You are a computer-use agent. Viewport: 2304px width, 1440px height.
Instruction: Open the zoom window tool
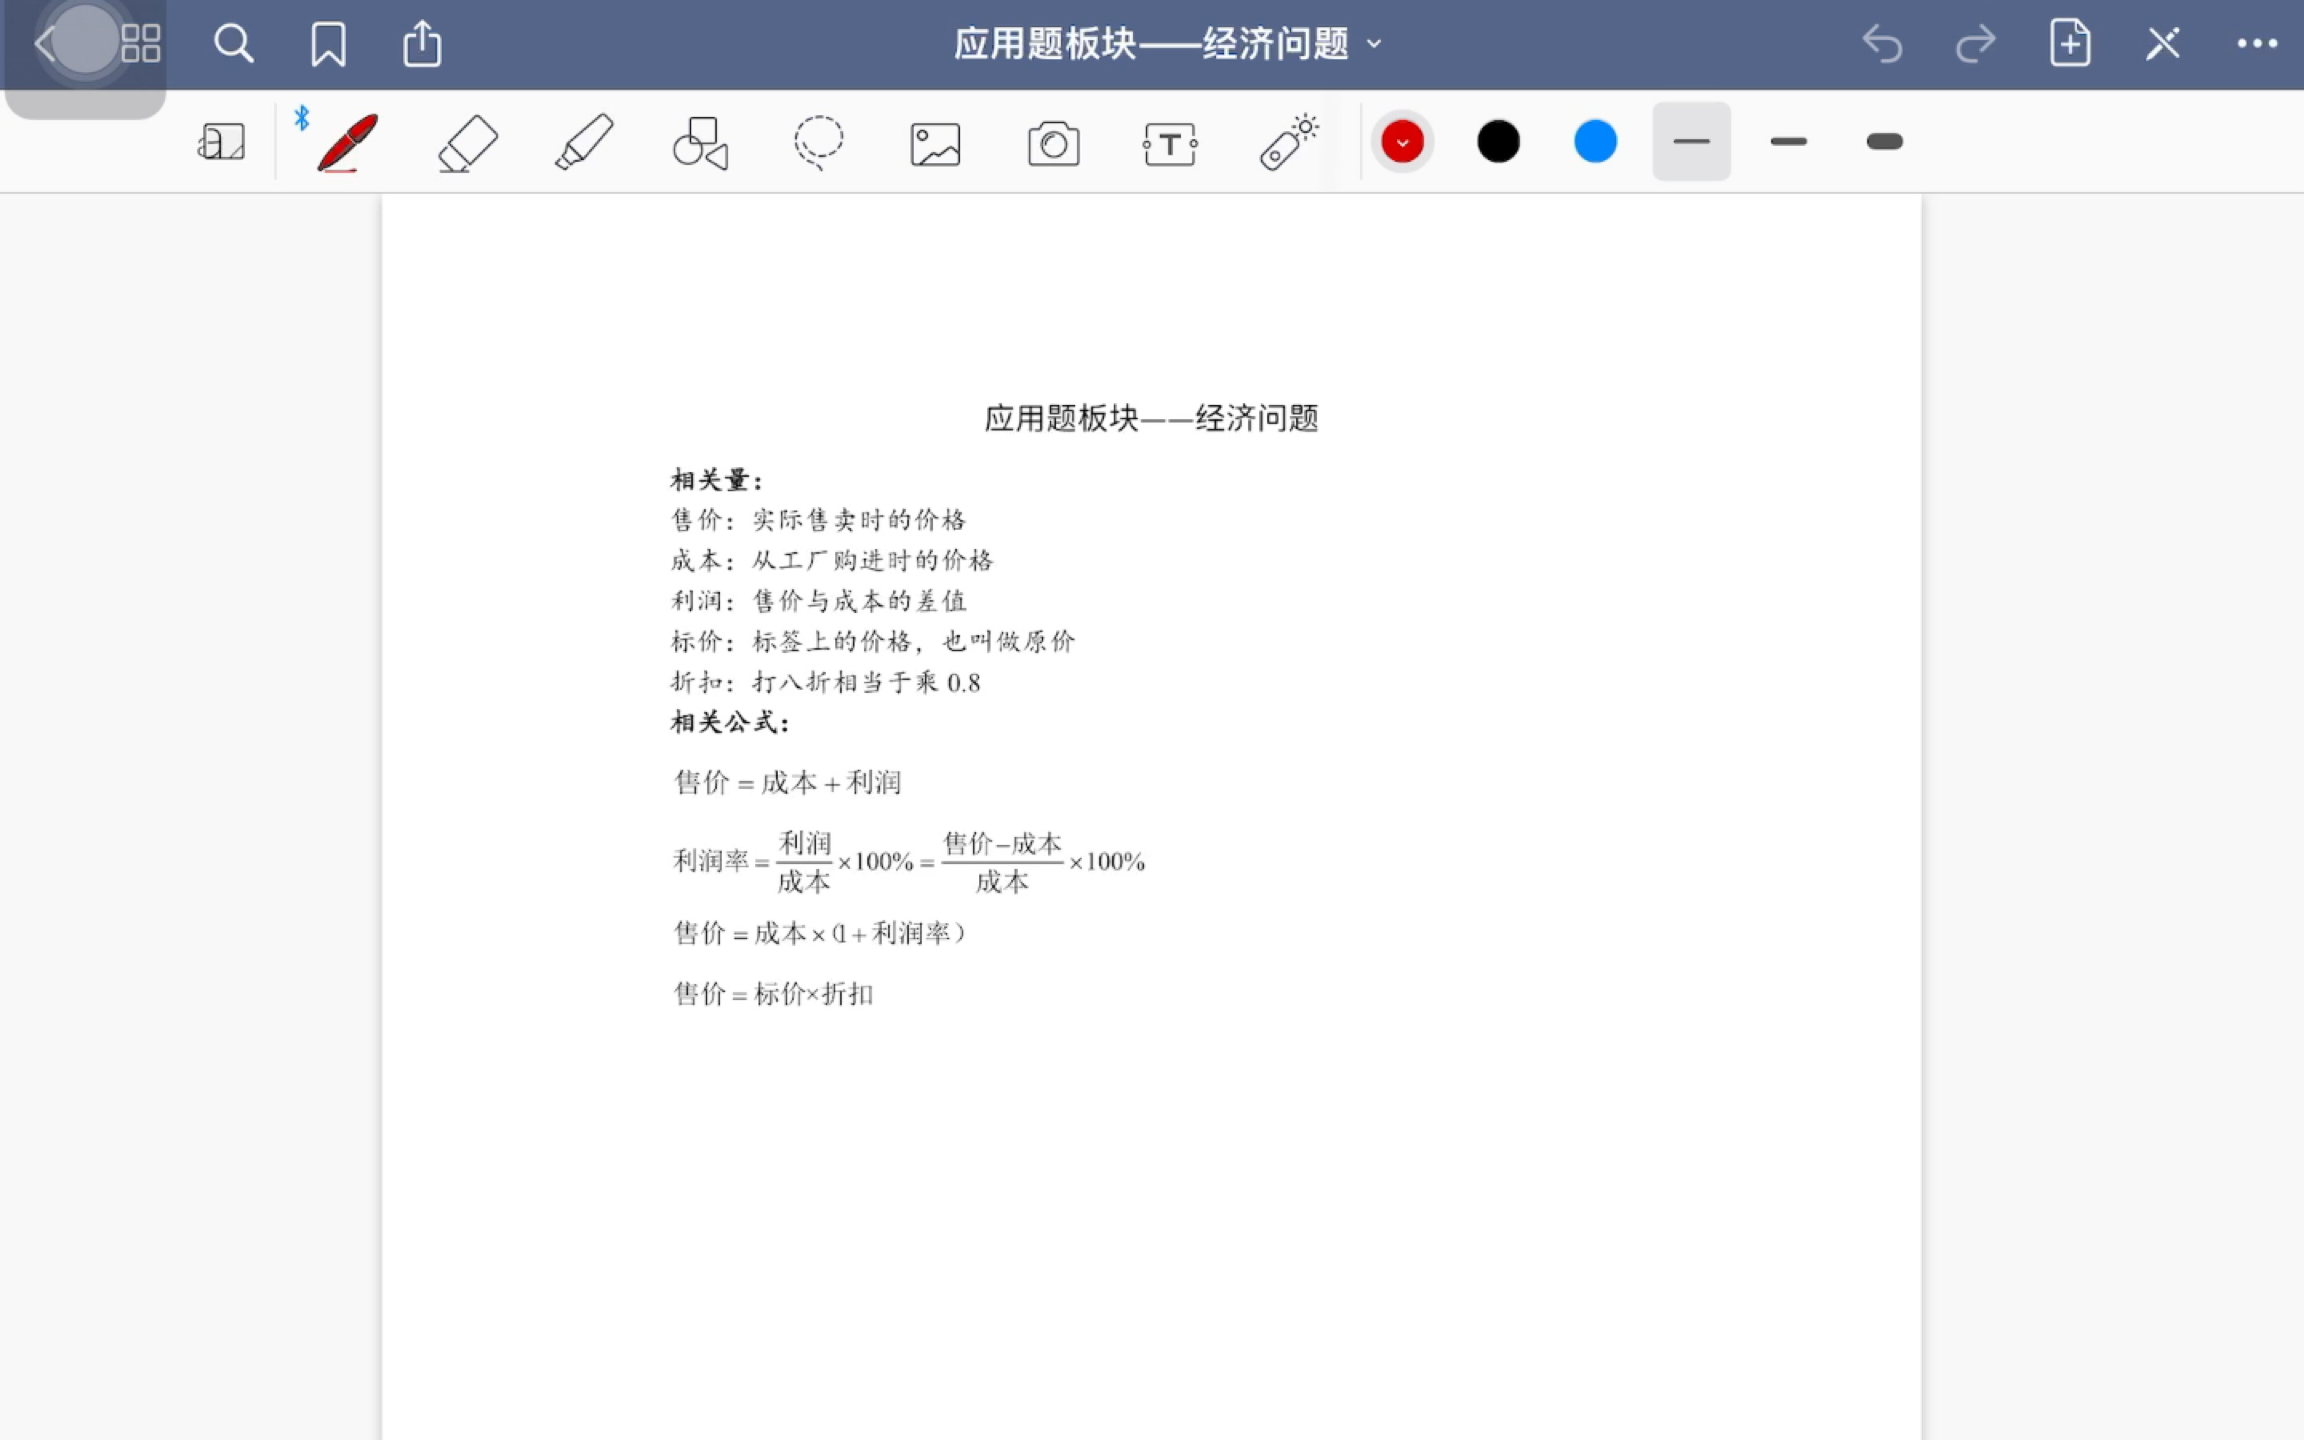(x=221, y=142)
